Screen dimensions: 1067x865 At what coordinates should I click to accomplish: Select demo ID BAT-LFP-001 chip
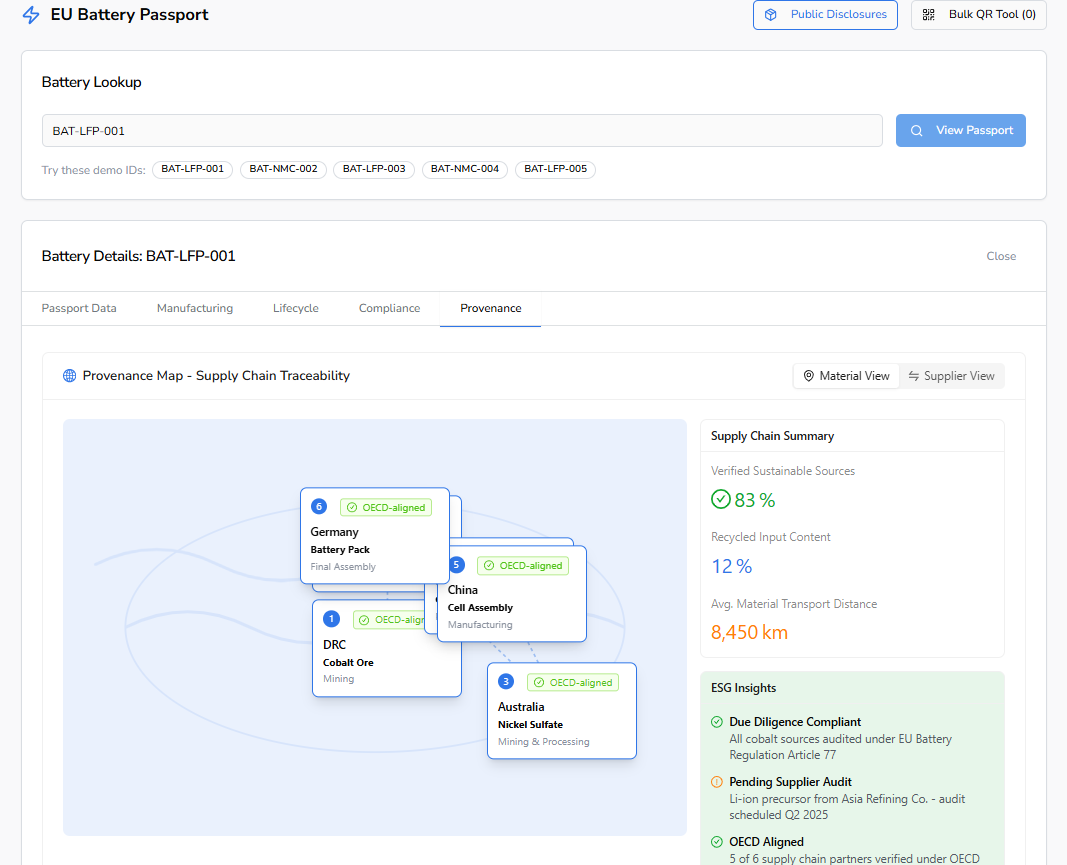tap(193, 169)
